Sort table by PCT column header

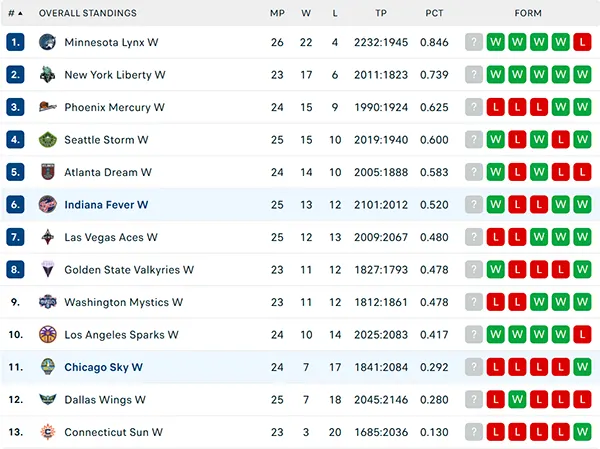coord(434,13)
